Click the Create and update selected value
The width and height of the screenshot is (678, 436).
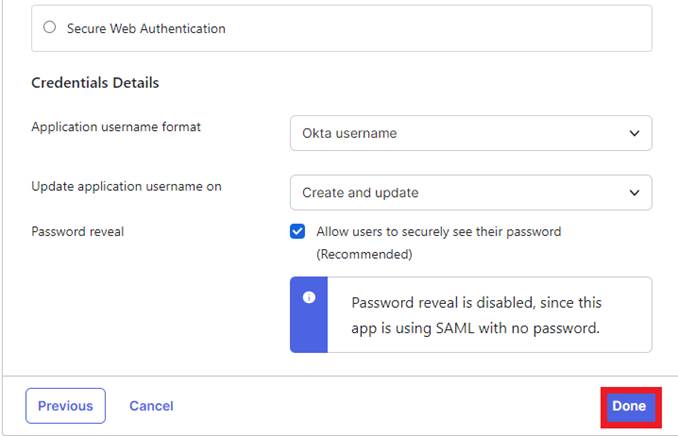[x=361, y=192]
